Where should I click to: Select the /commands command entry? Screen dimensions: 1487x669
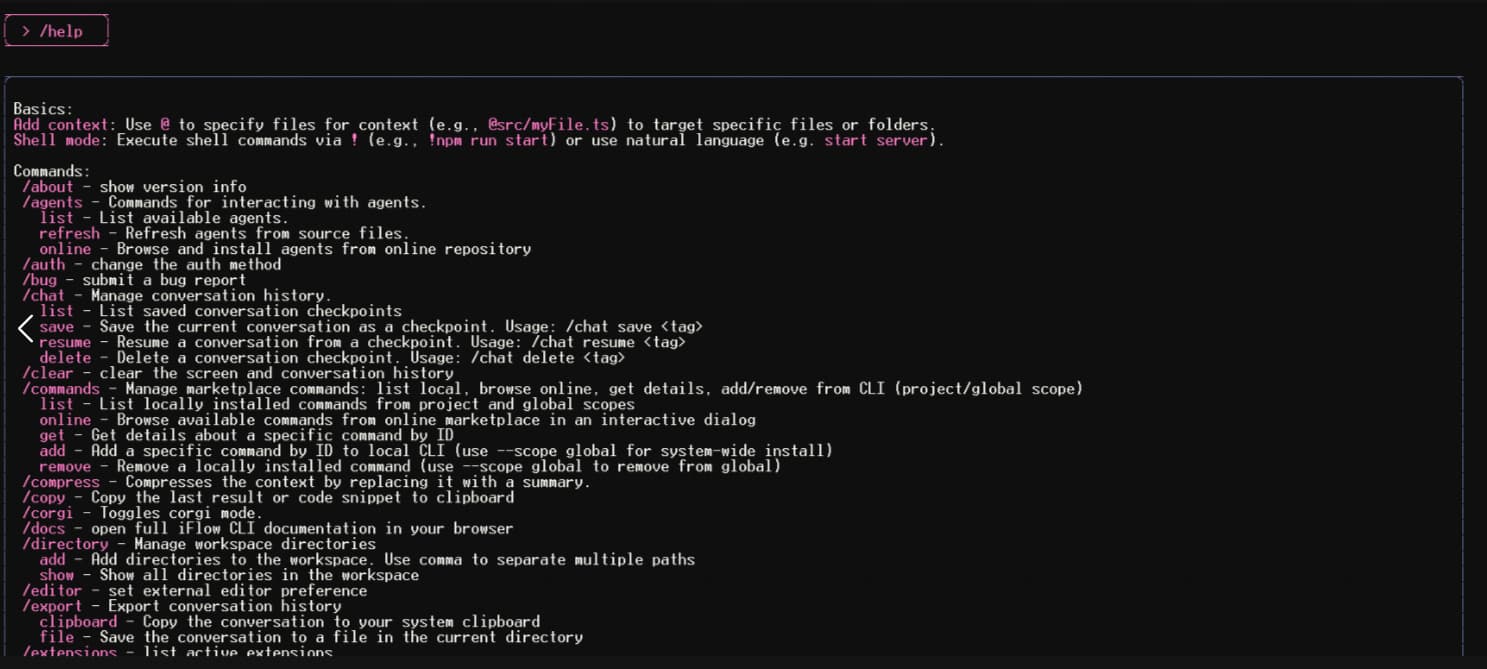coord(61,389)
